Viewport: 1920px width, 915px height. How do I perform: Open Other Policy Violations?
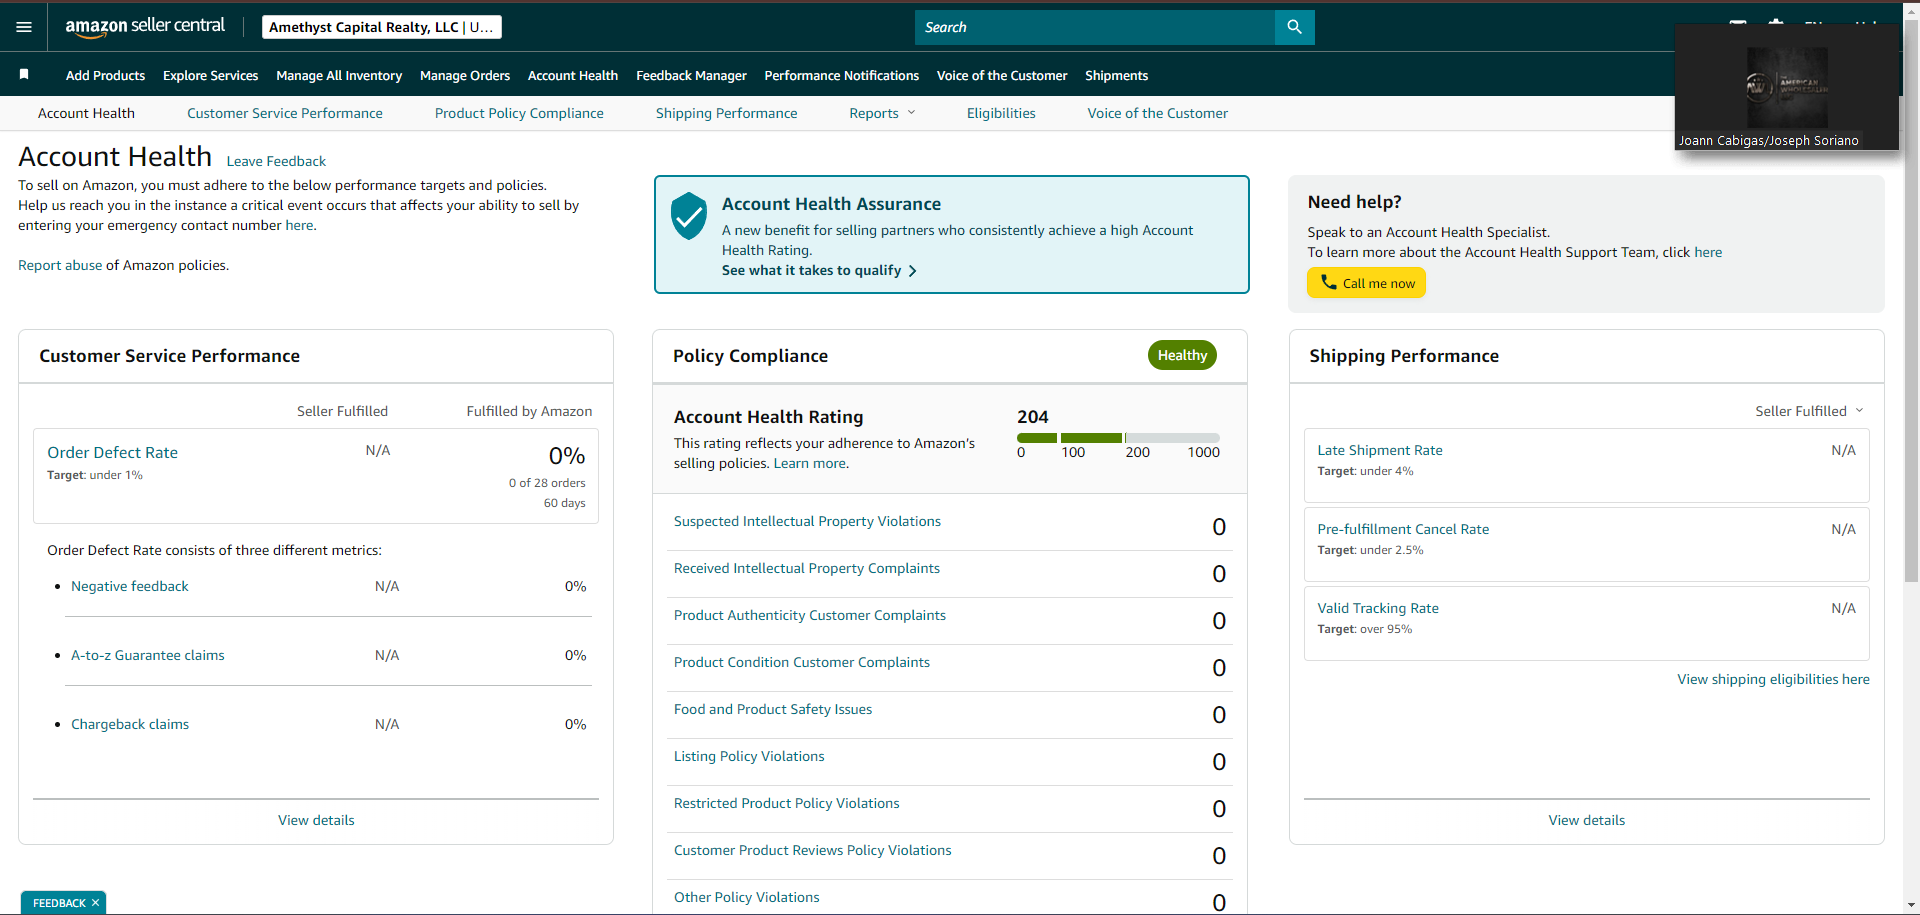[746, 897]
